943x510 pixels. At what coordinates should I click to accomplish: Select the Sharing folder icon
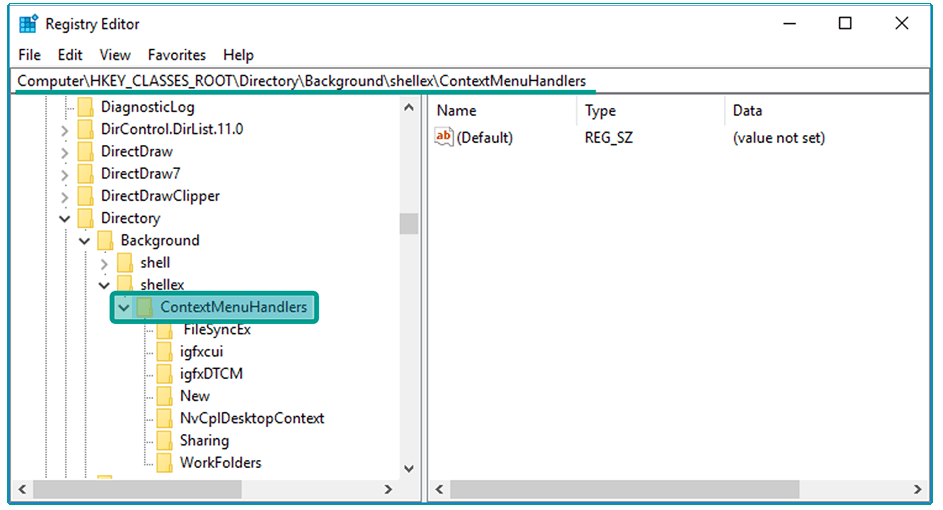point(164,441)
